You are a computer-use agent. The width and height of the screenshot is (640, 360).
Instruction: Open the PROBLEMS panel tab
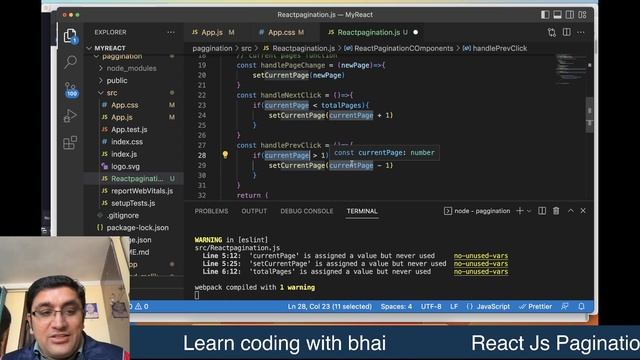tap(211, 211)
